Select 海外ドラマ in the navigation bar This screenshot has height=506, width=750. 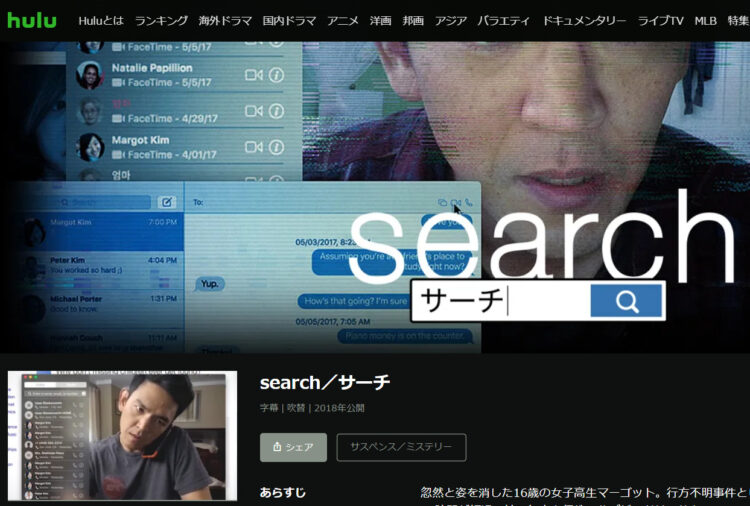click(225, 21)
